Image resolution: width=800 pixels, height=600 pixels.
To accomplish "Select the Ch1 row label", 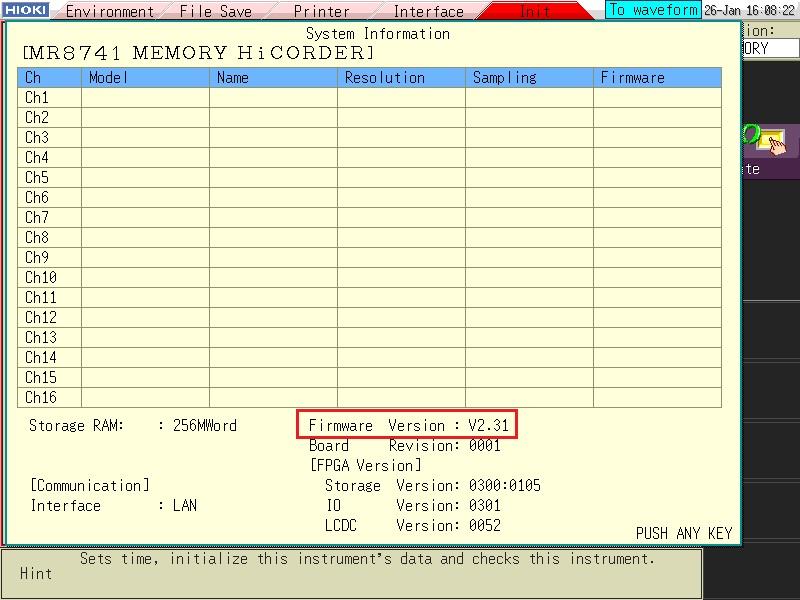I will (x=37, y=97).
